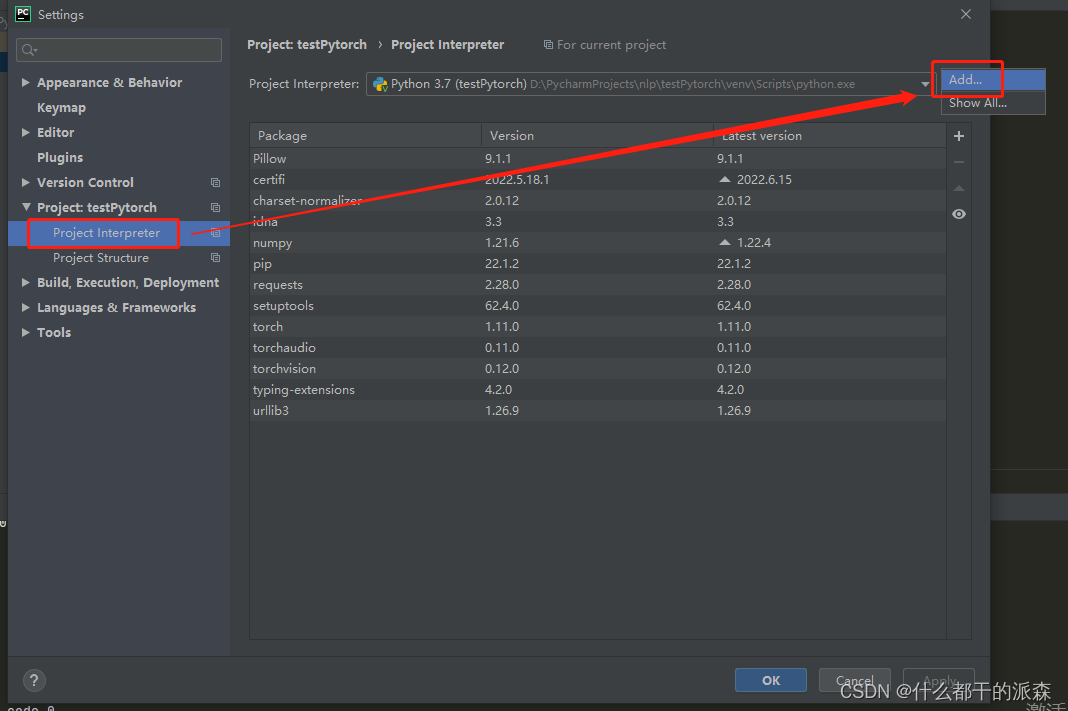This screenshot has width=1068, height=711.
Task: Click upgrade arrow next to certifi 2022.6.15
Action: [x=725, y=179]
